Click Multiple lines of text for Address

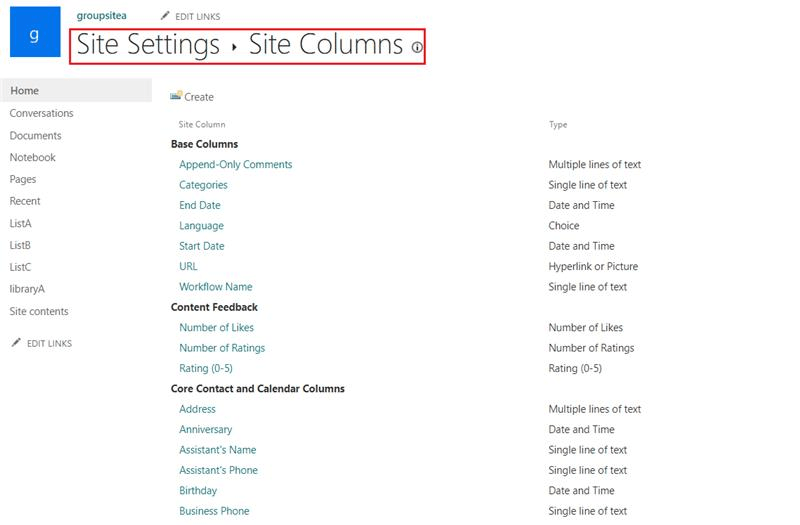tap(595, 409)
